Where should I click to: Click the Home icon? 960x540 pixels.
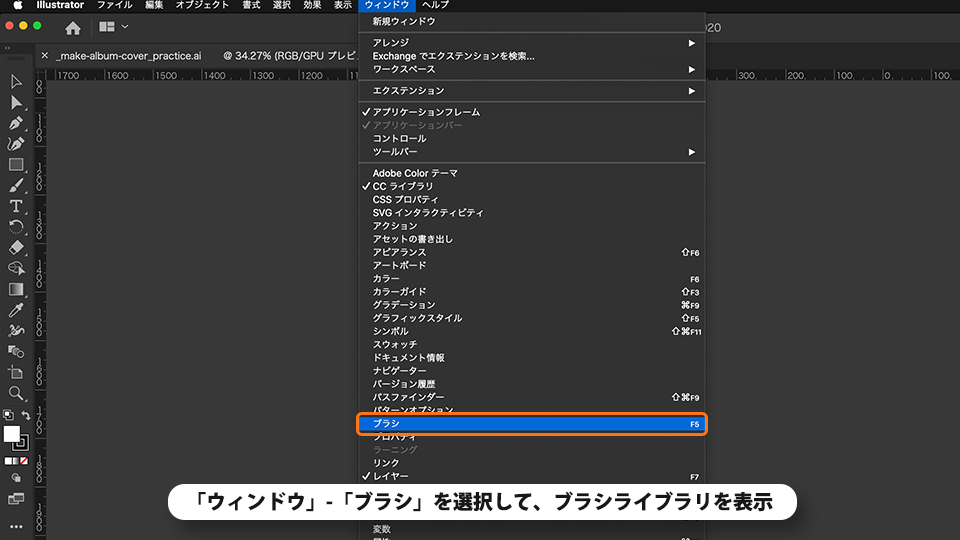tap(73, 28)
